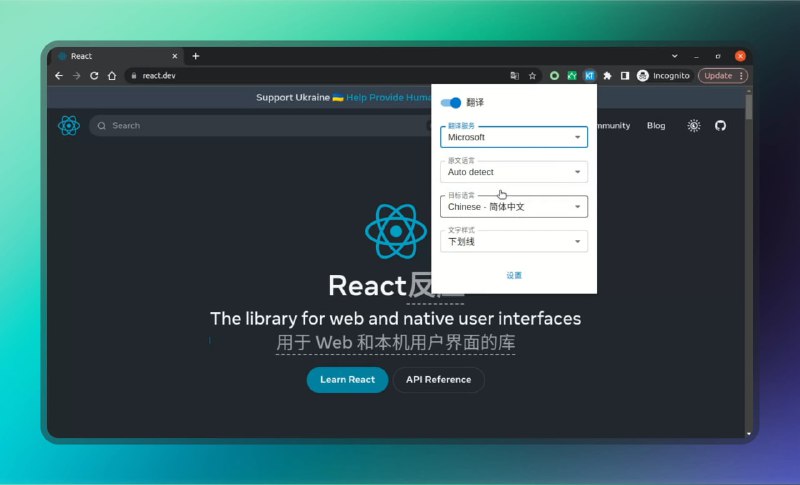Open the KT translator extension icon
The width and height of the screenshot is (800, 485).
click(x=589, y=75)
